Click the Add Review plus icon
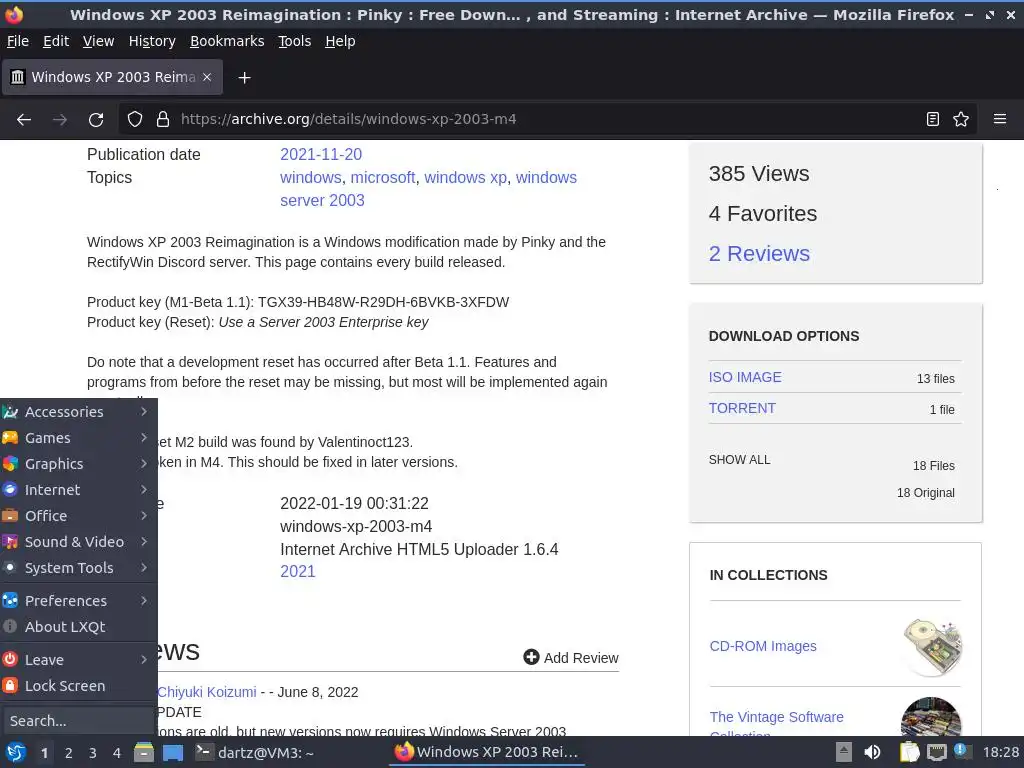The width and height of the screenshot is (1024, 768). coord(532,657)
